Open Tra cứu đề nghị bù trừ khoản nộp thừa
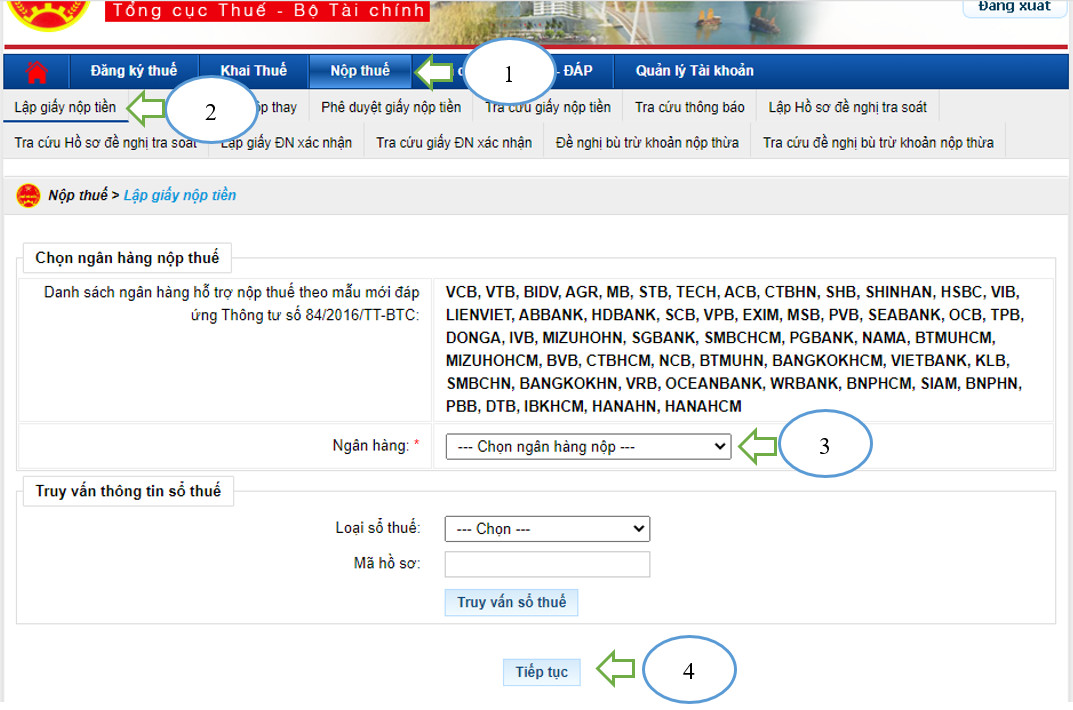The height and width of the screenshot is (710, 1073). (x=878, y=143)
